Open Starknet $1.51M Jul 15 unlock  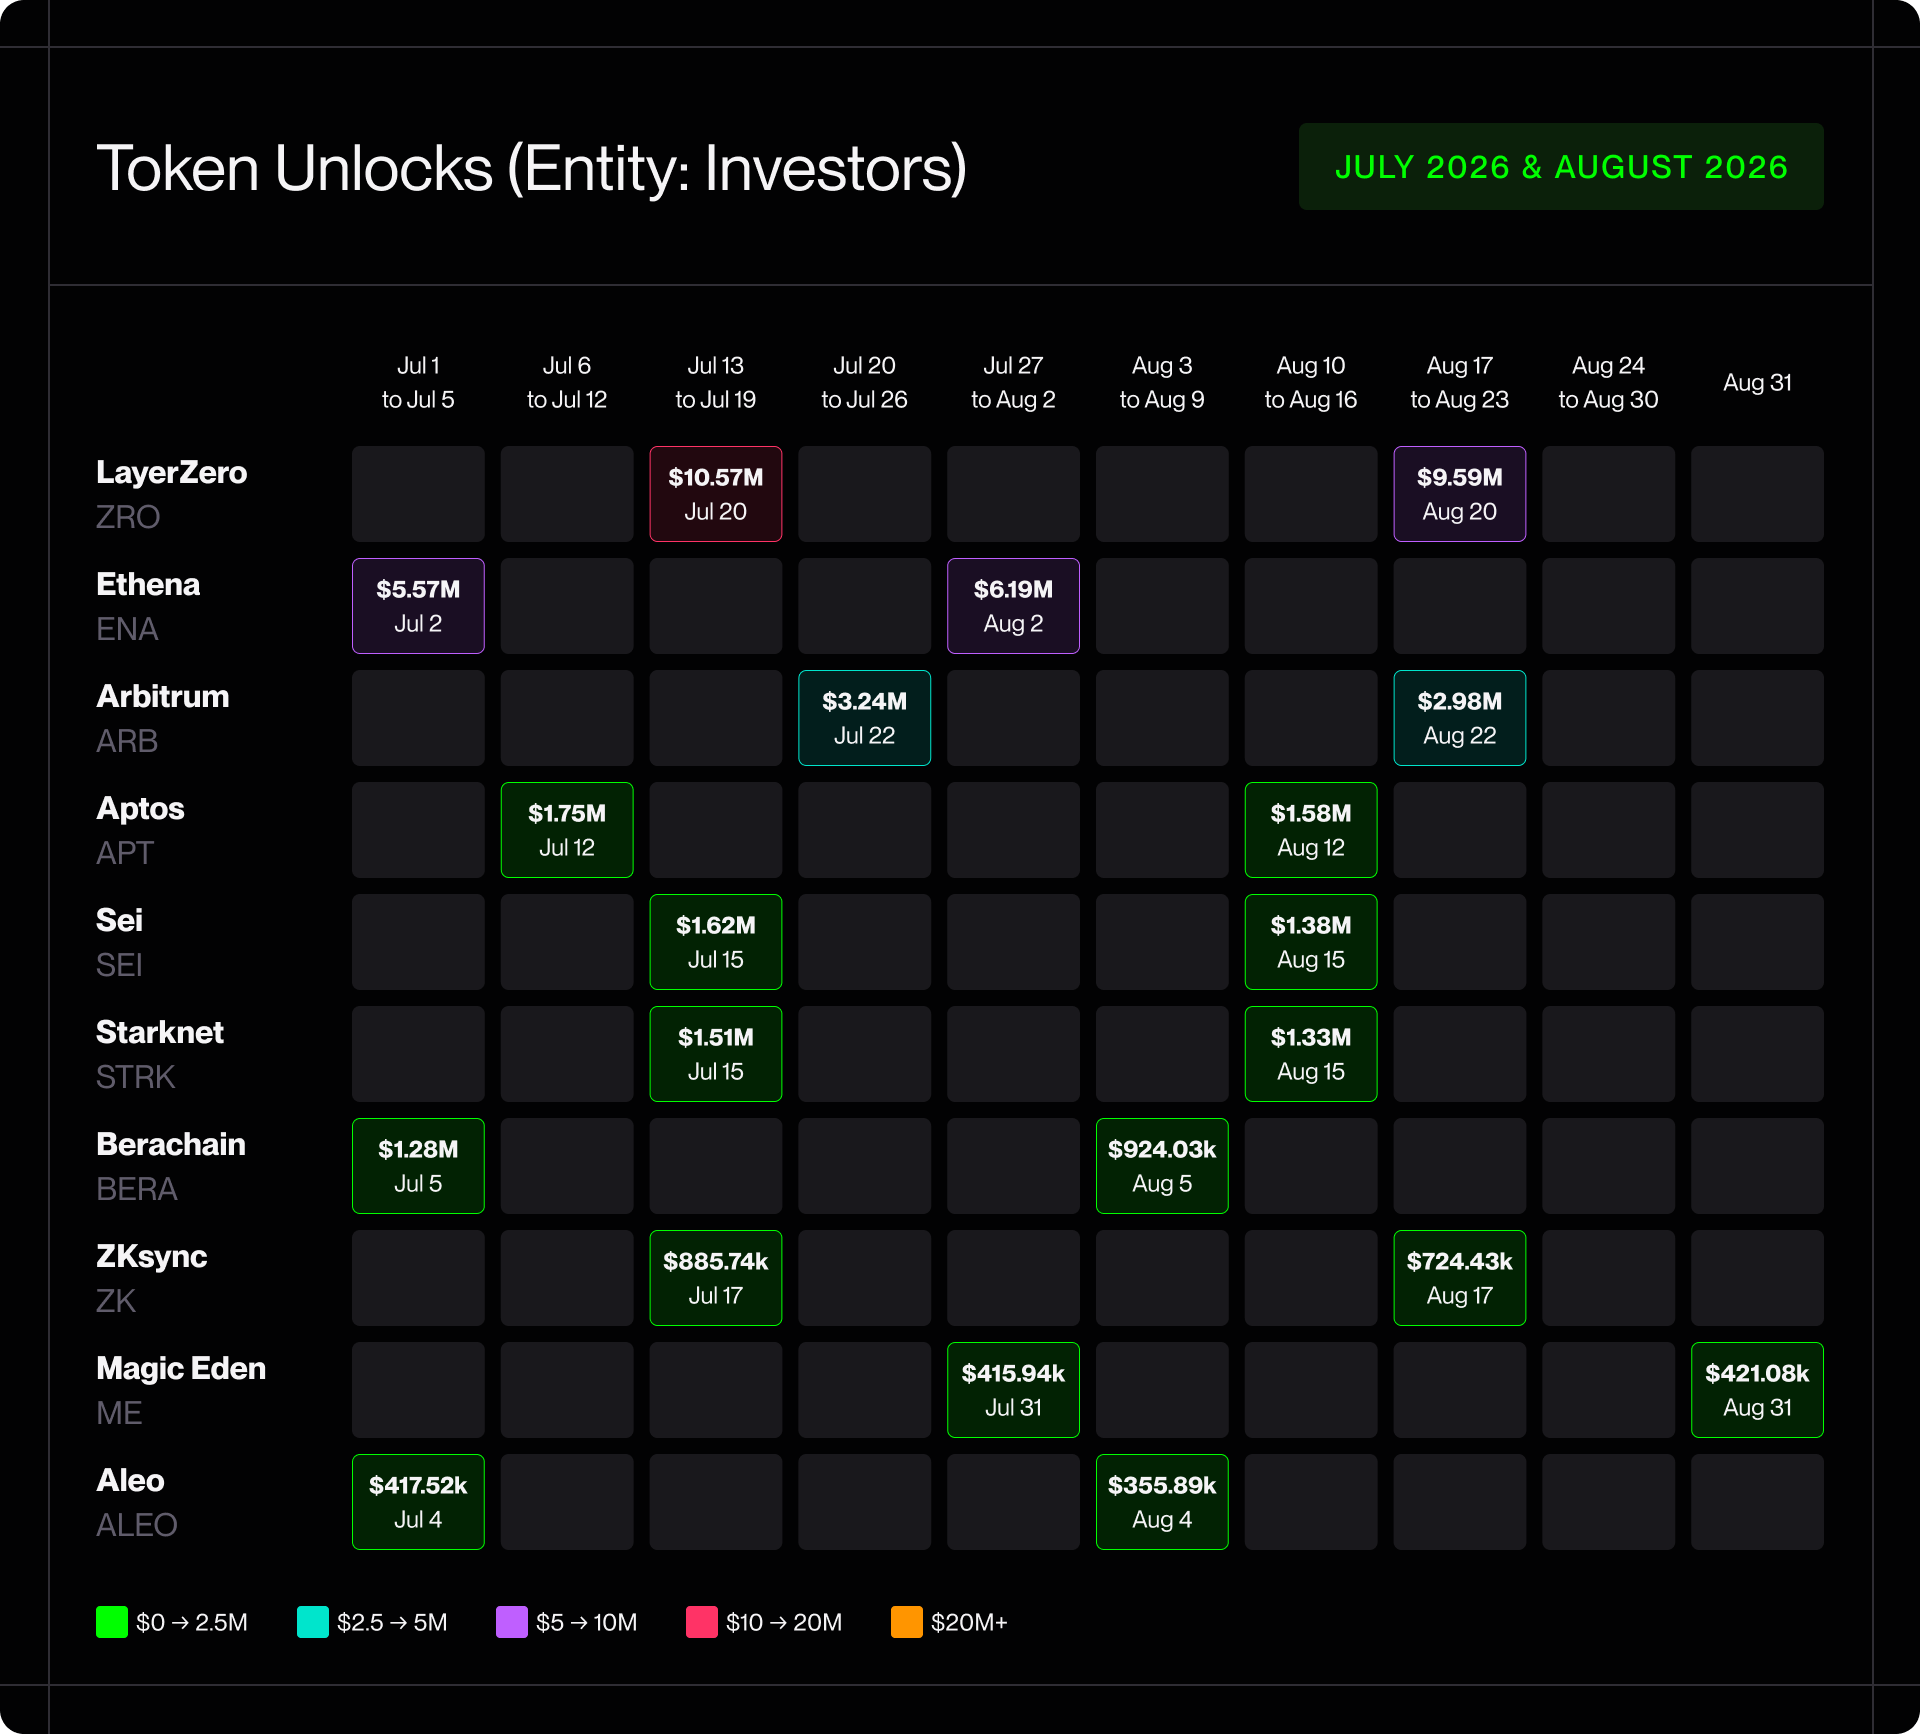pos(716,1054)
